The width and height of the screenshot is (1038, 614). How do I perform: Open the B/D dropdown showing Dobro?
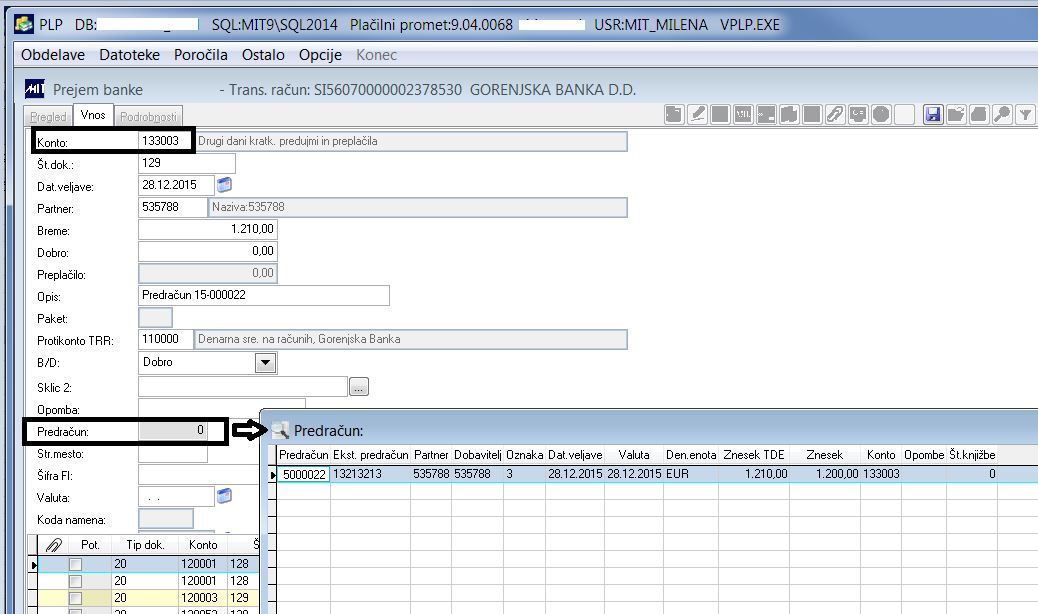click(265, 363)
